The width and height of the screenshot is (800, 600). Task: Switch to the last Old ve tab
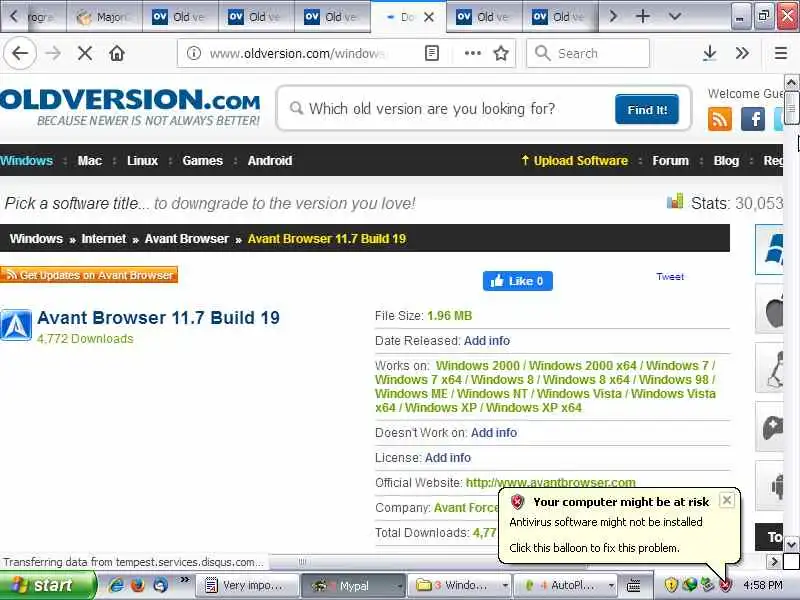(560, 17)
